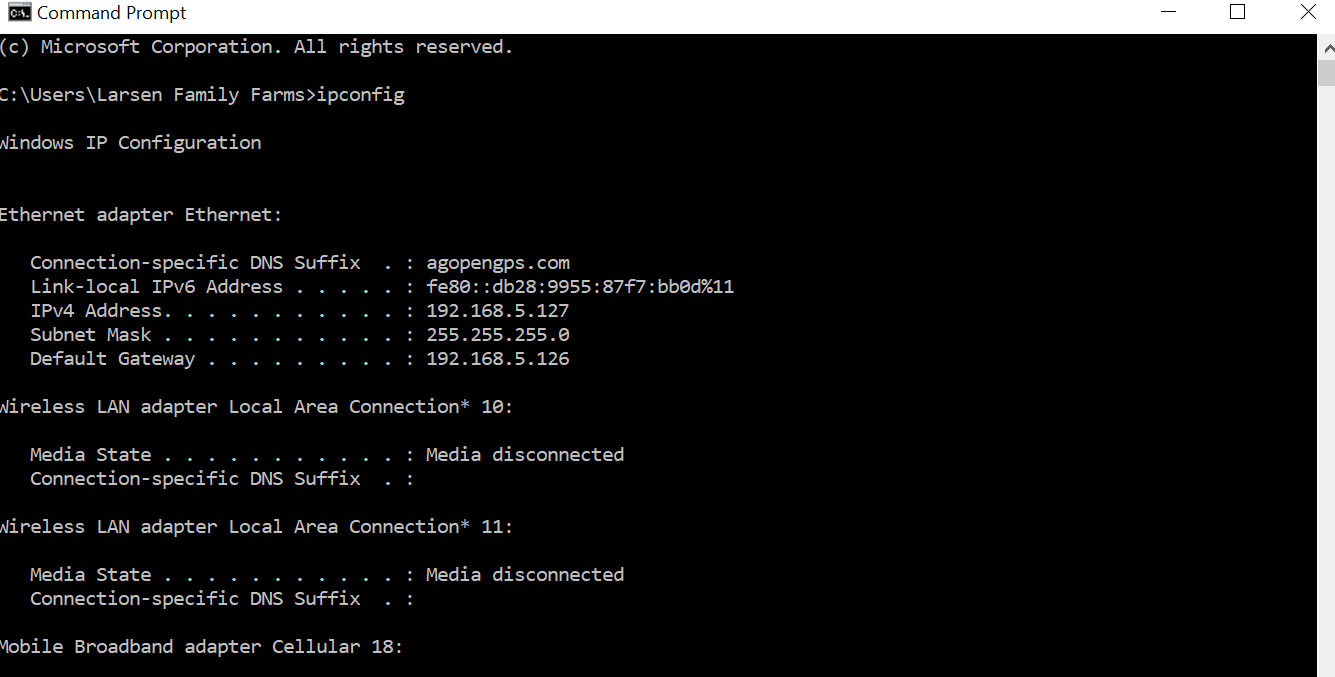
Task: Click the typed ipconfig command
Action: (x=360, y=95)
